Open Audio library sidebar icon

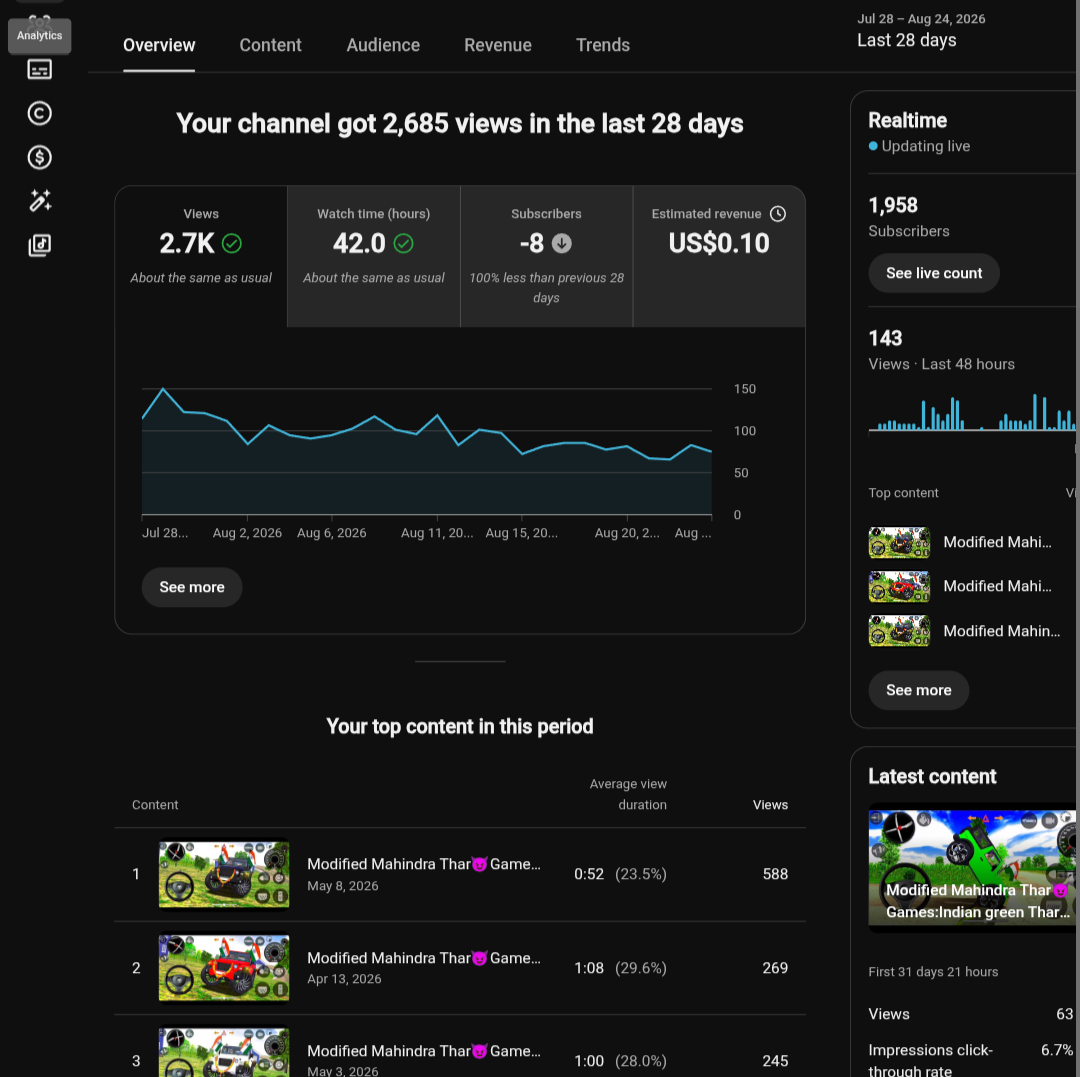coord(39,245)
